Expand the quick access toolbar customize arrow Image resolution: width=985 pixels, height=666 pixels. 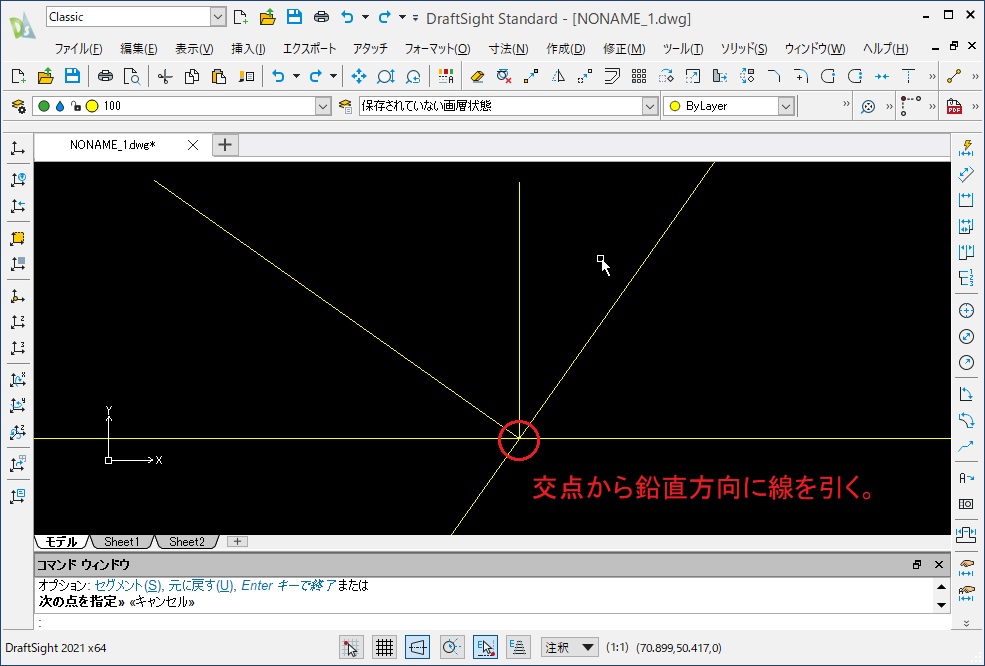tap(415, 18)
